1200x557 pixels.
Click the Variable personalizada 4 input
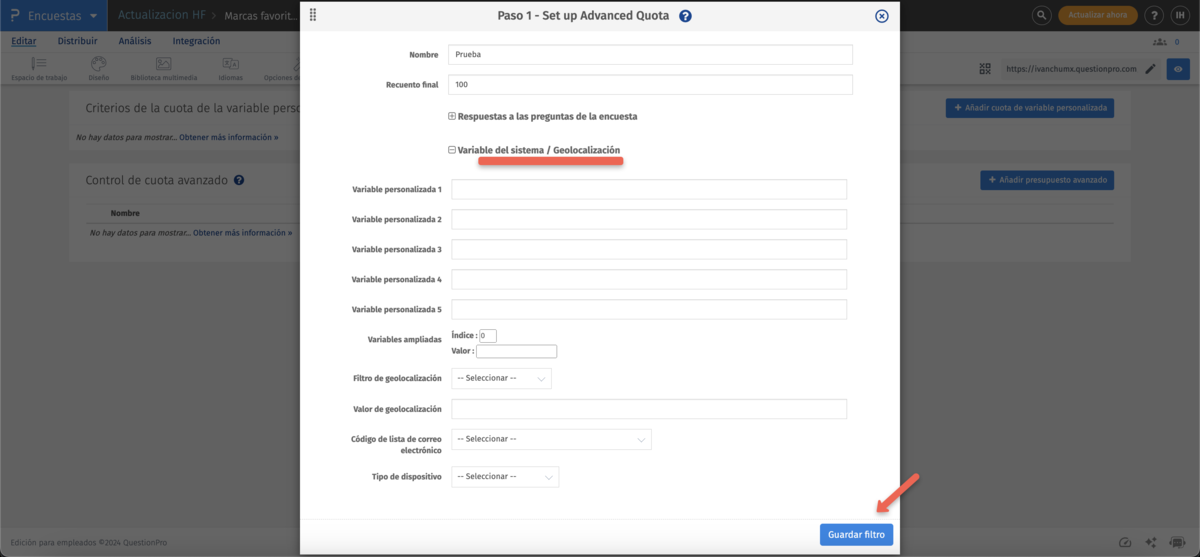click(x=649, y=279)
